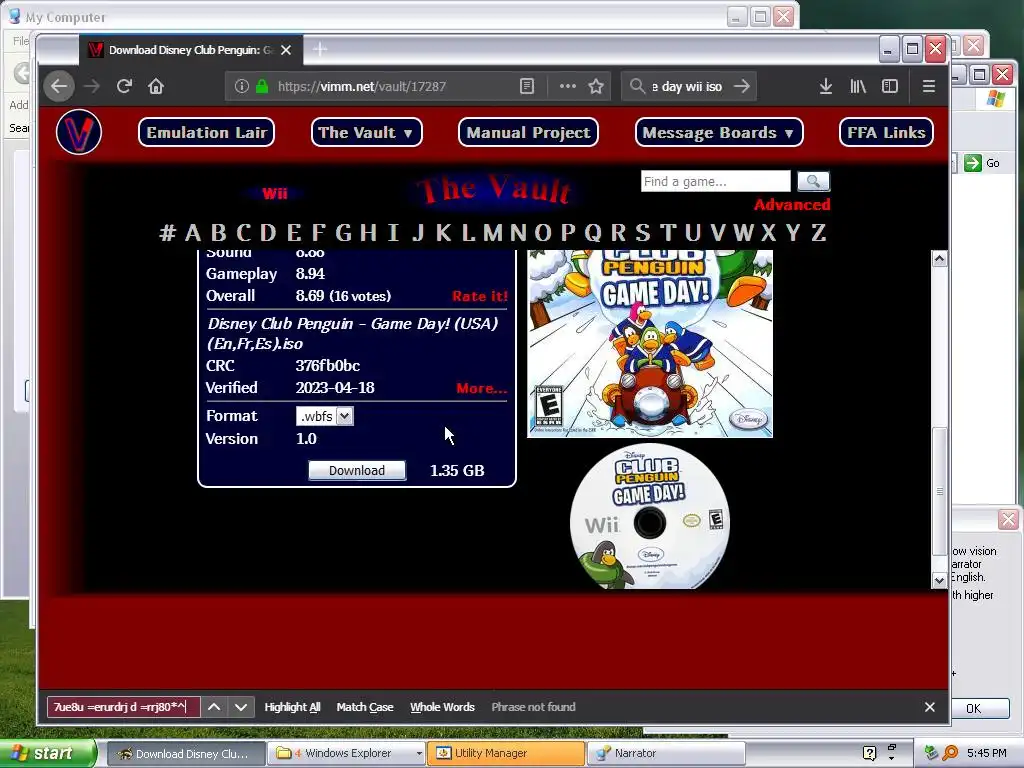Click the browser forward arrow

[92, 86]
